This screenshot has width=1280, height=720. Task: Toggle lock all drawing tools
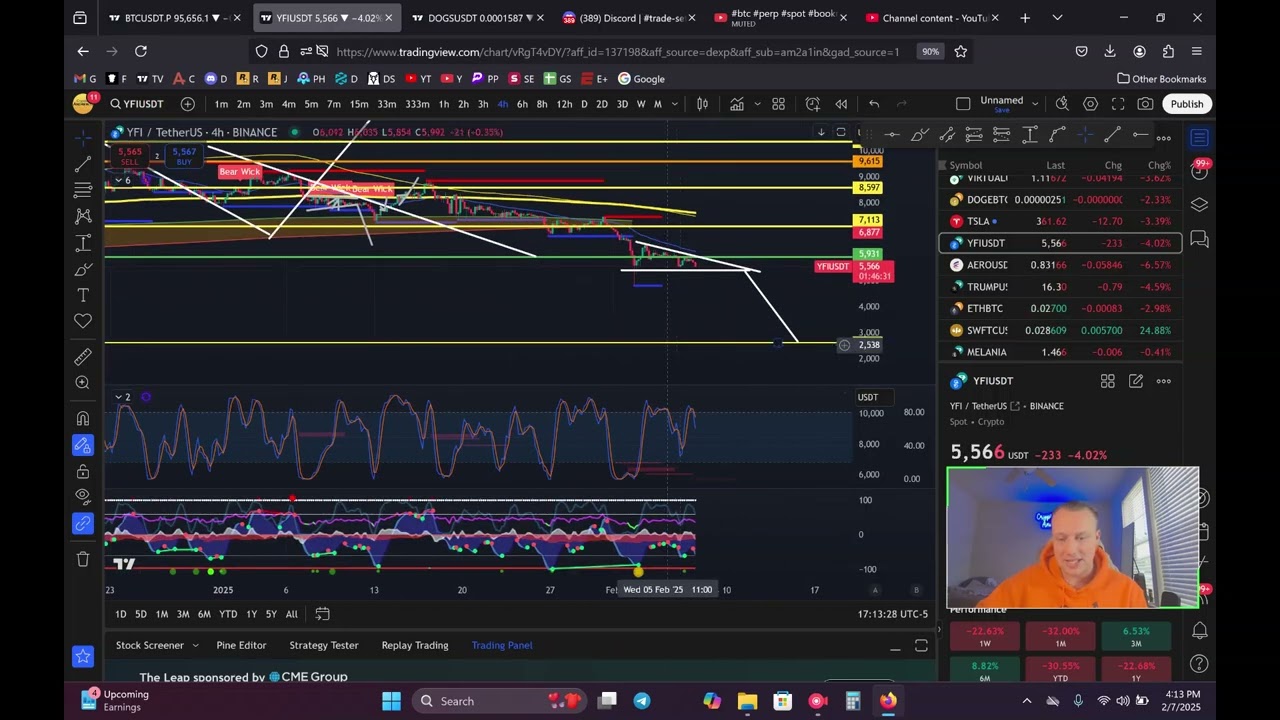pyautogui.click(x=83, y=471)
